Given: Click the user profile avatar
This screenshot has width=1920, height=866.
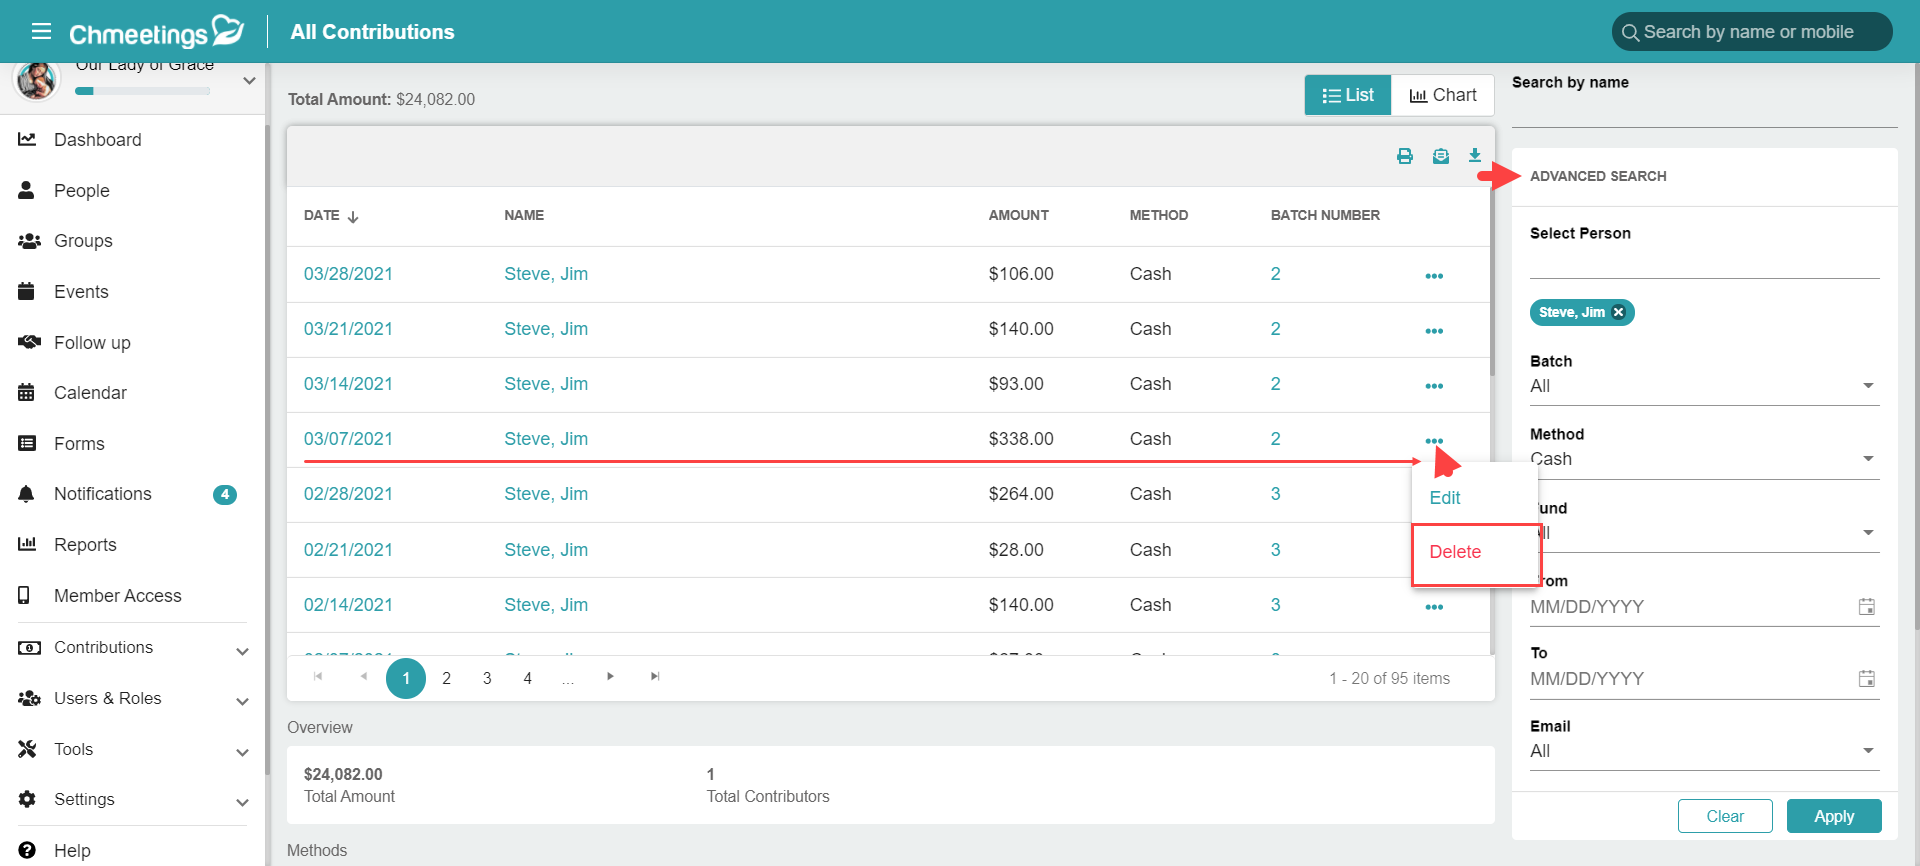Looking at the screenshot, I should (x=37, y=80).
